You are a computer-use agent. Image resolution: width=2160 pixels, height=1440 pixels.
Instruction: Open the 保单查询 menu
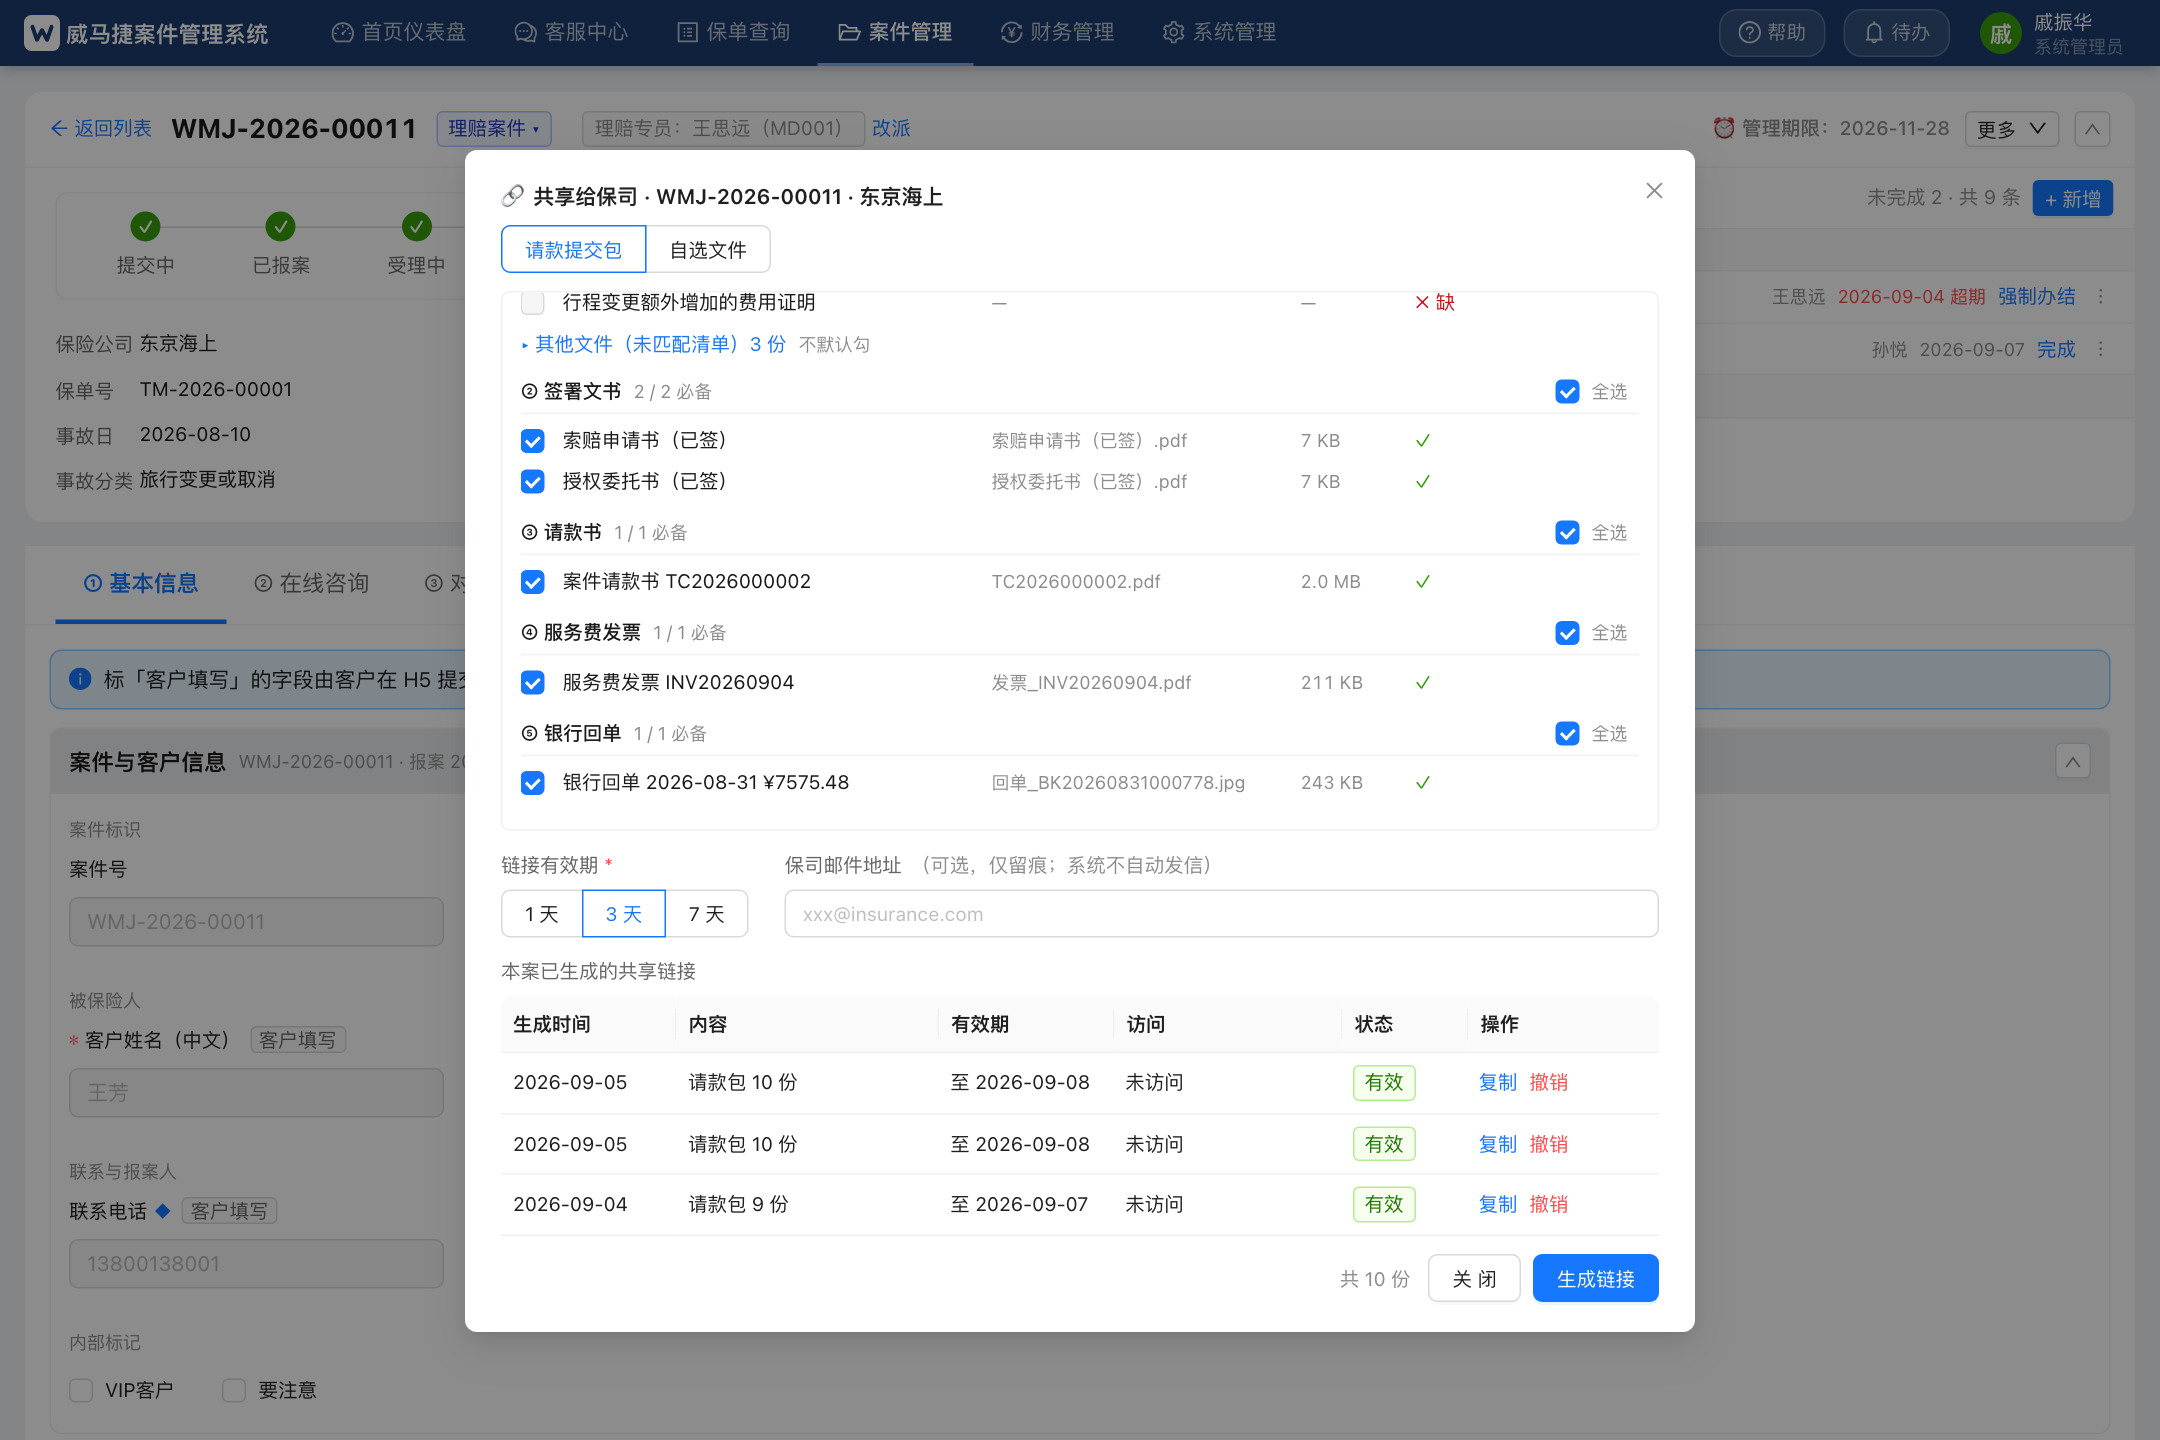click(x=734, y=32)
